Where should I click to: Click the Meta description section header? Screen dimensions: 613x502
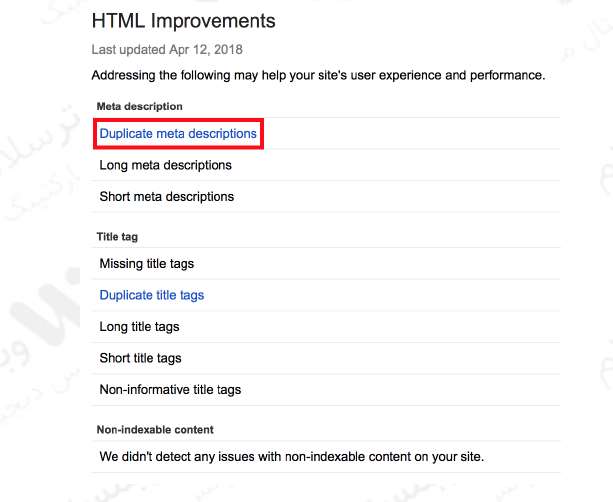coord(139,106)
